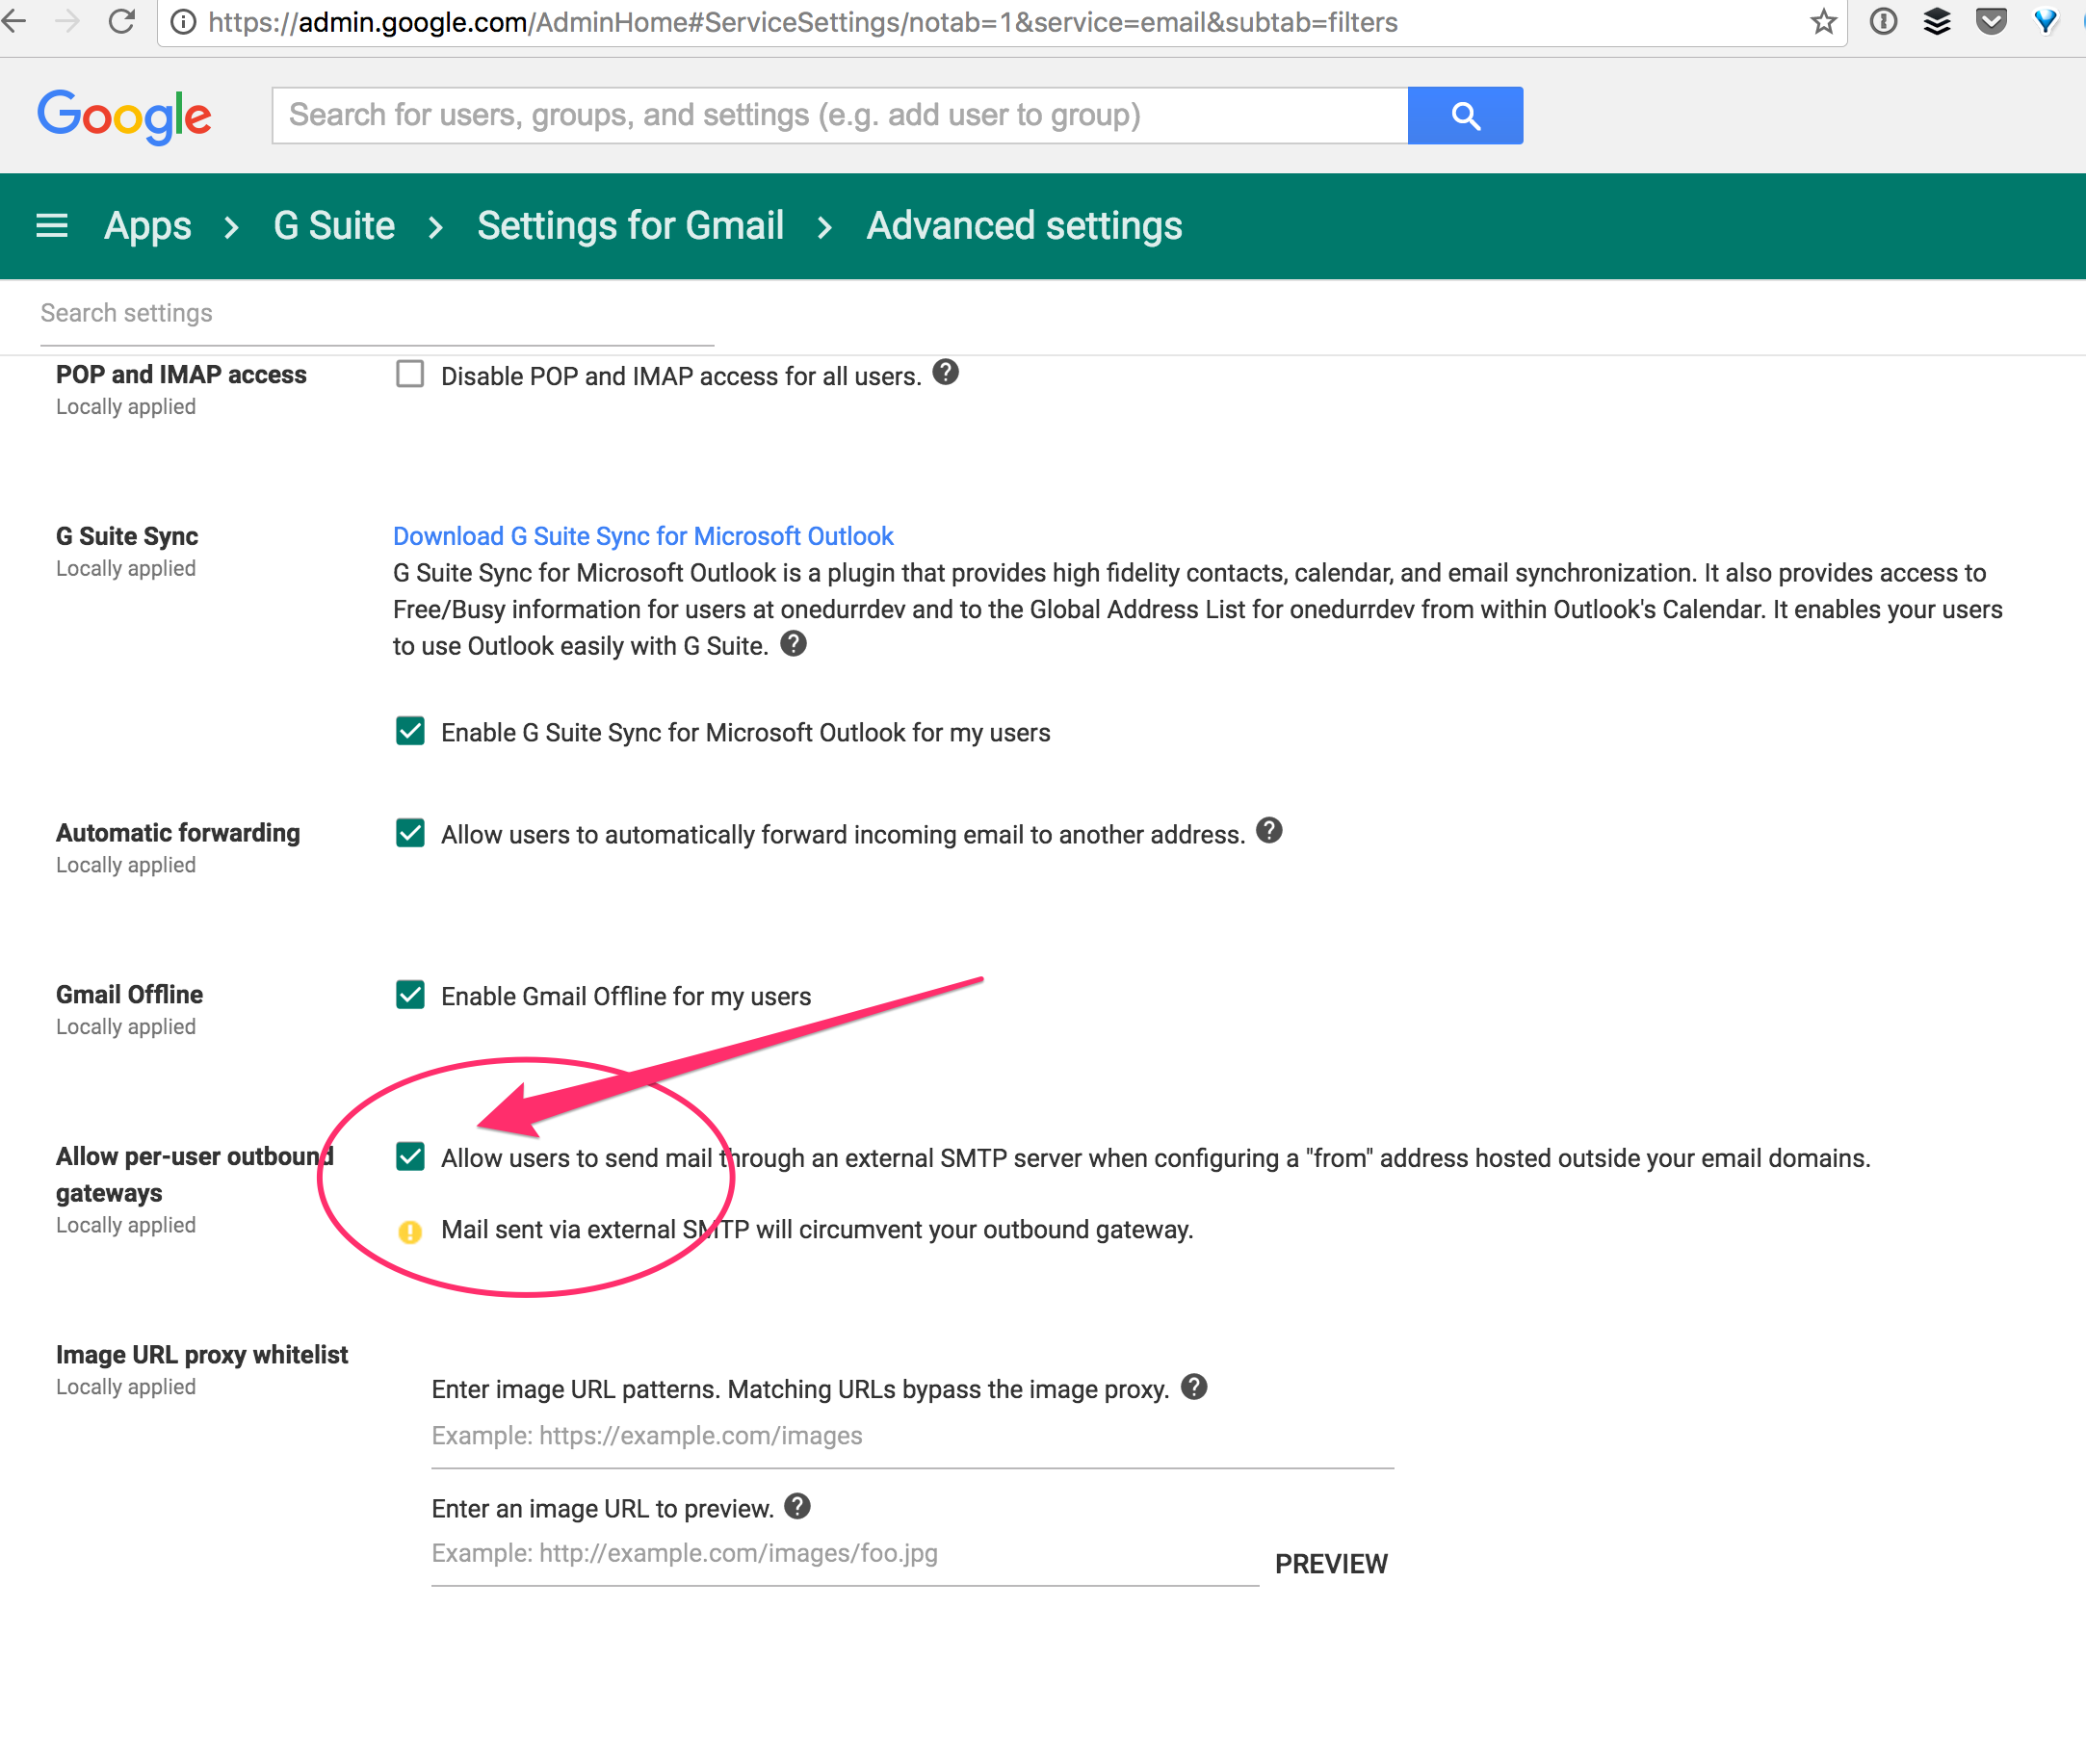
Task: Click the browser address bar URL
Action: tap(803, 22)
